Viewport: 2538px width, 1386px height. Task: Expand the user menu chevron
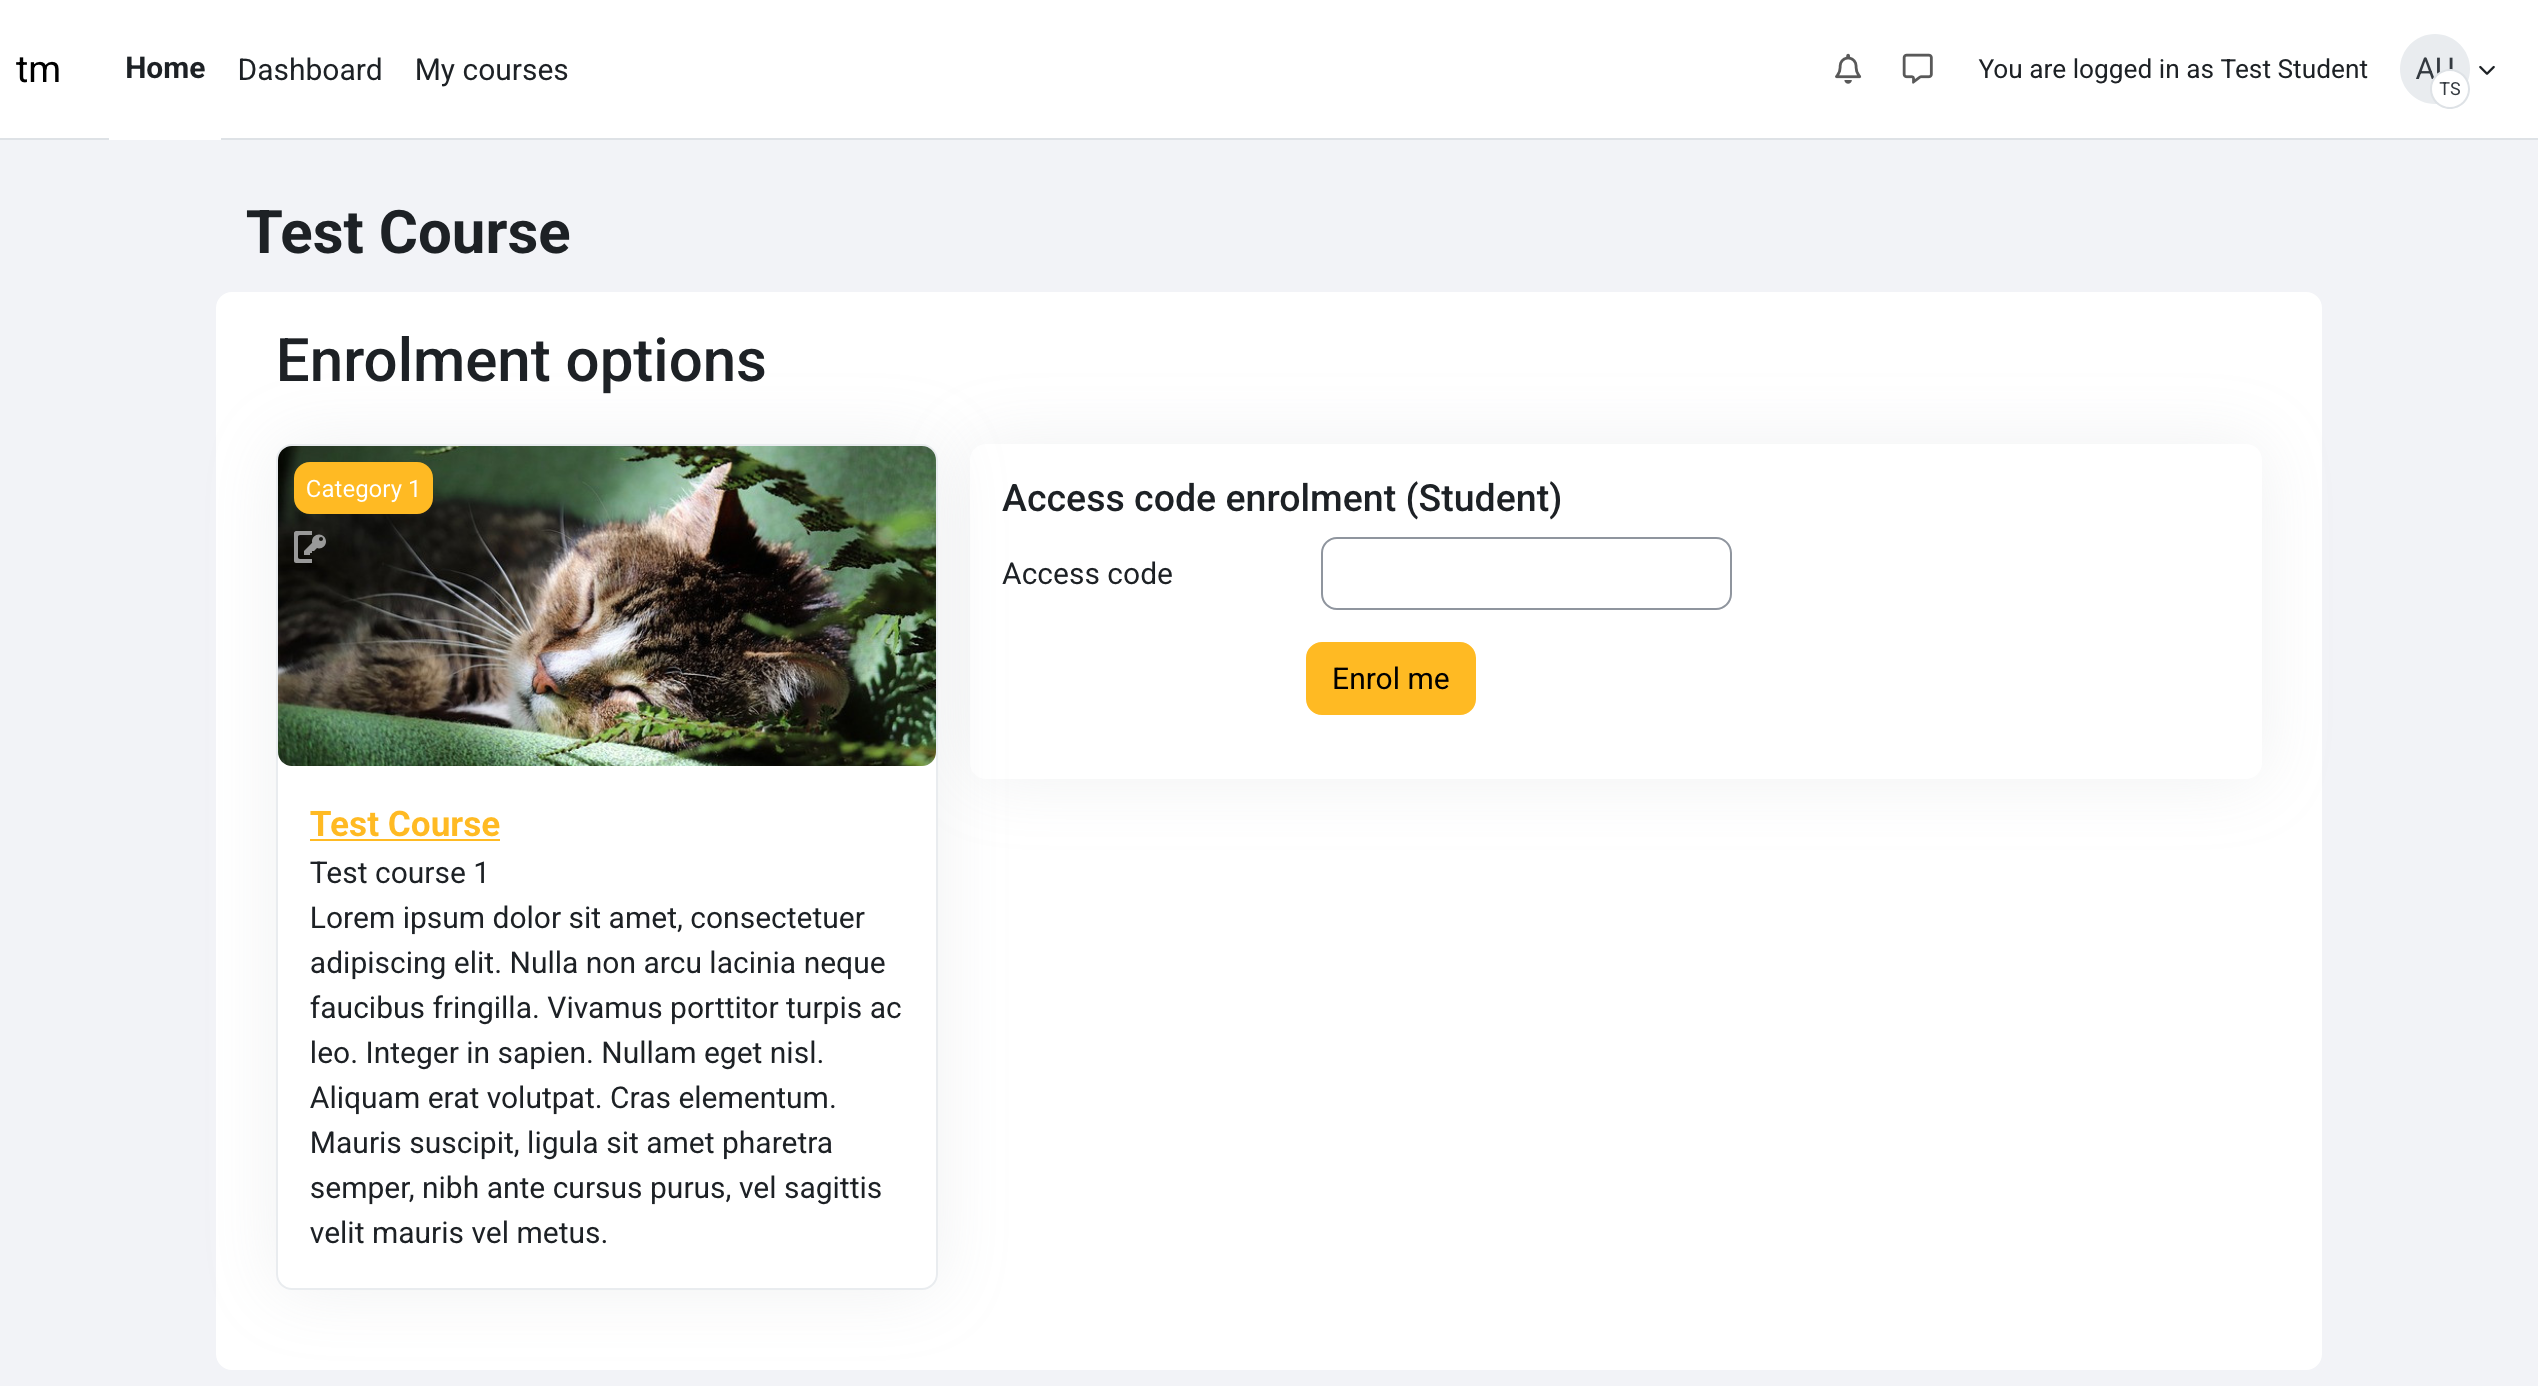pyautogui.click(x=2487, y=70)
